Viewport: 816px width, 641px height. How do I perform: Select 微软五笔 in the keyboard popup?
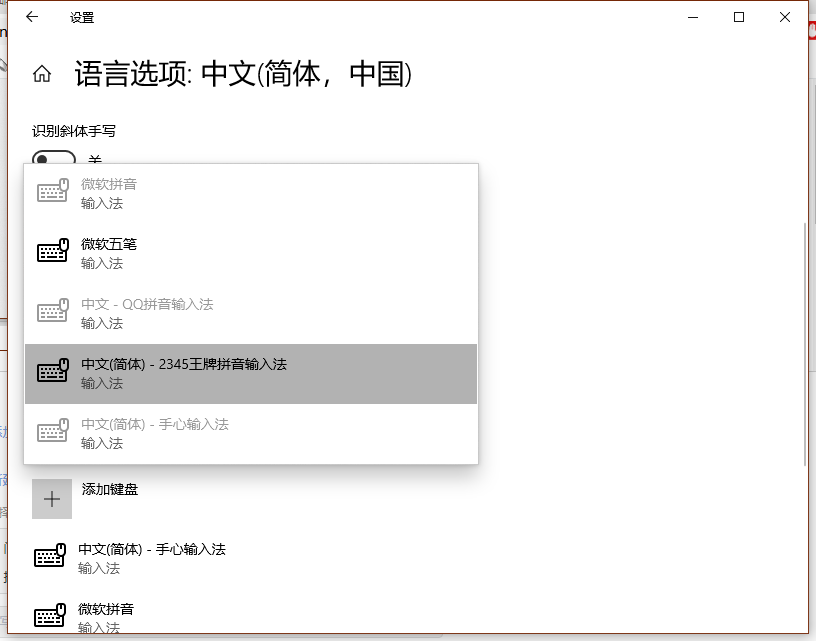251,253
